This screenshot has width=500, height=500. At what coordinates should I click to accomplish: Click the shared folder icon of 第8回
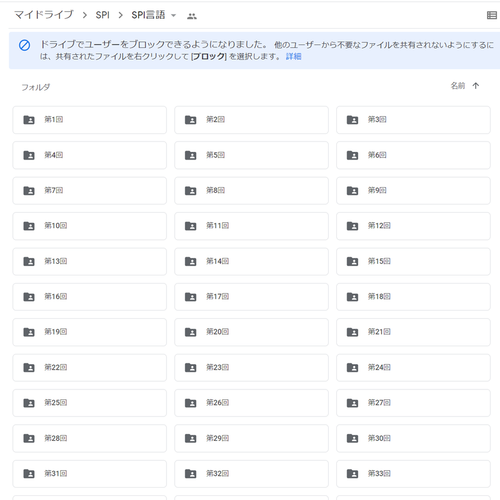[191, 191]
